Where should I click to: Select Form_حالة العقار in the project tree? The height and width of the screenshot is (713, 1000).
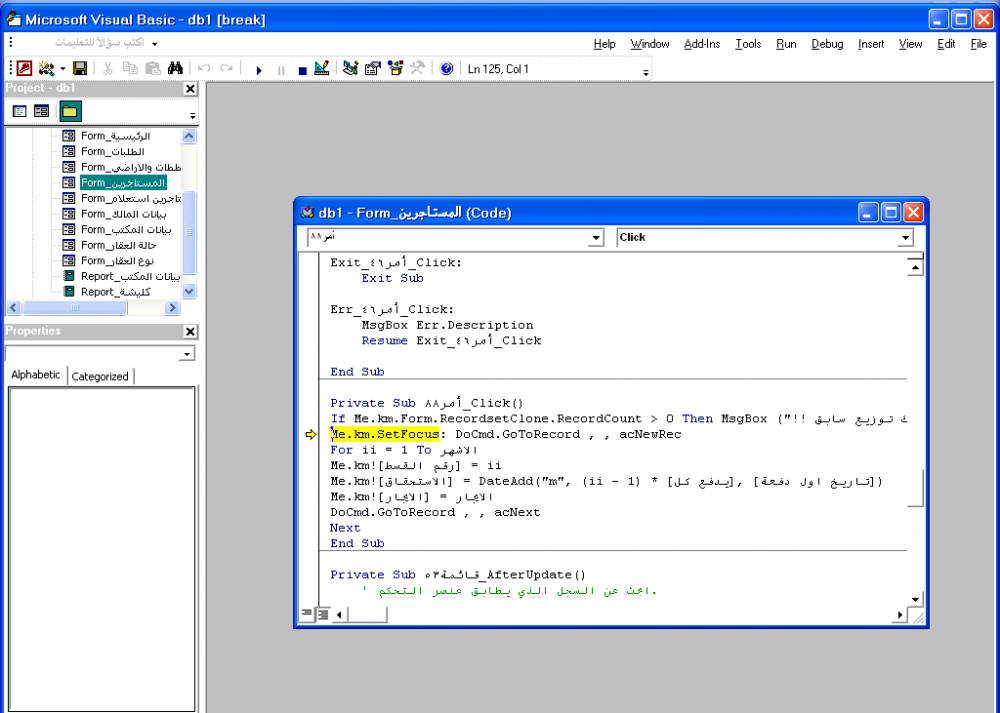pyautogui.click(x=118, y=245)
